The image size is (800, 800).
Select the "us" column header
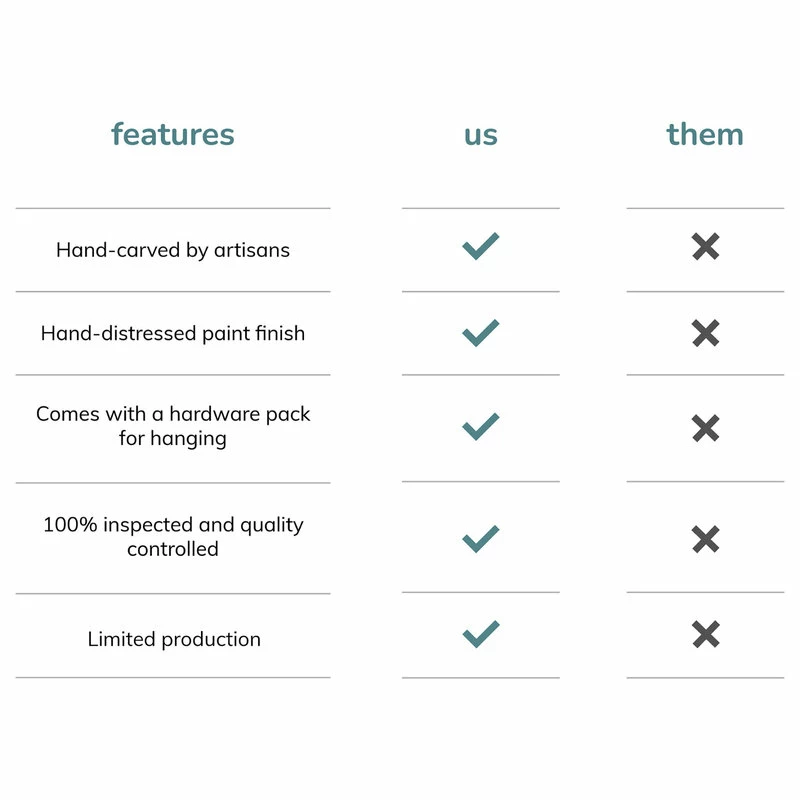click(x=480, y=135)
